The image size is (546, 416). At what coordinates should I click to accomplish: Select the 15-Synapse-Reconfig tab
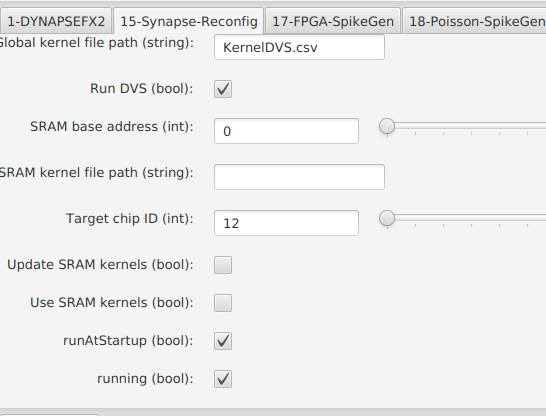tap(188, 22)
